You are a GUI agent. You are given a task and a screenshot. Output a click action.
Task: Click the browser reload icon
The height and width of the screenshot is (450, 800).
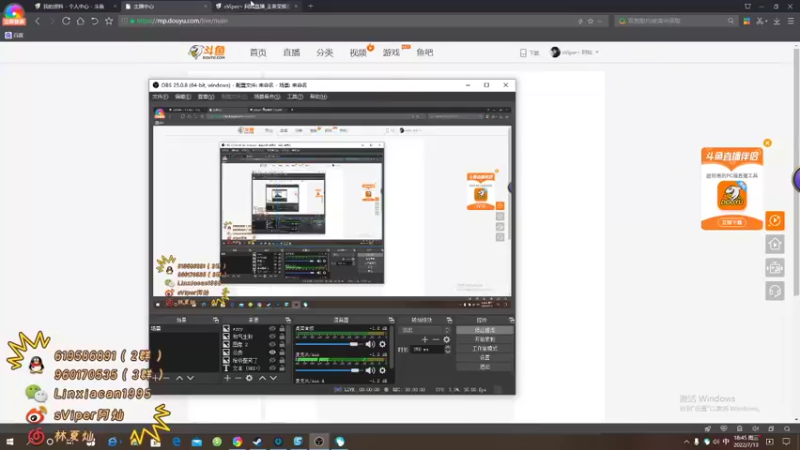click(x=66, y=21)
